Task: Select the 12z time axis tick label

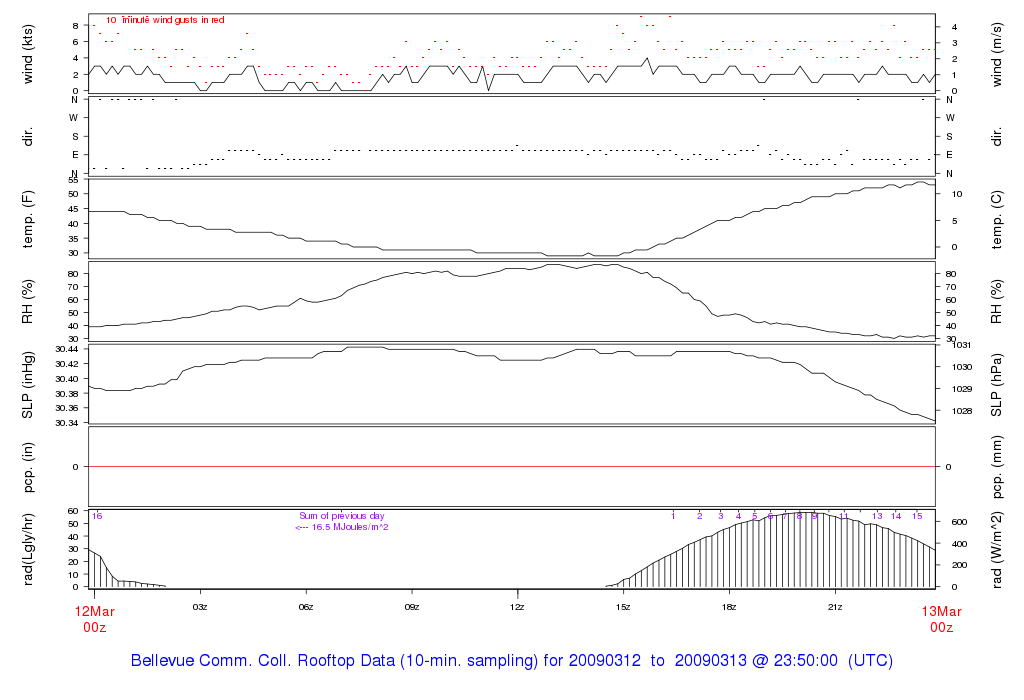Action: 517,607
